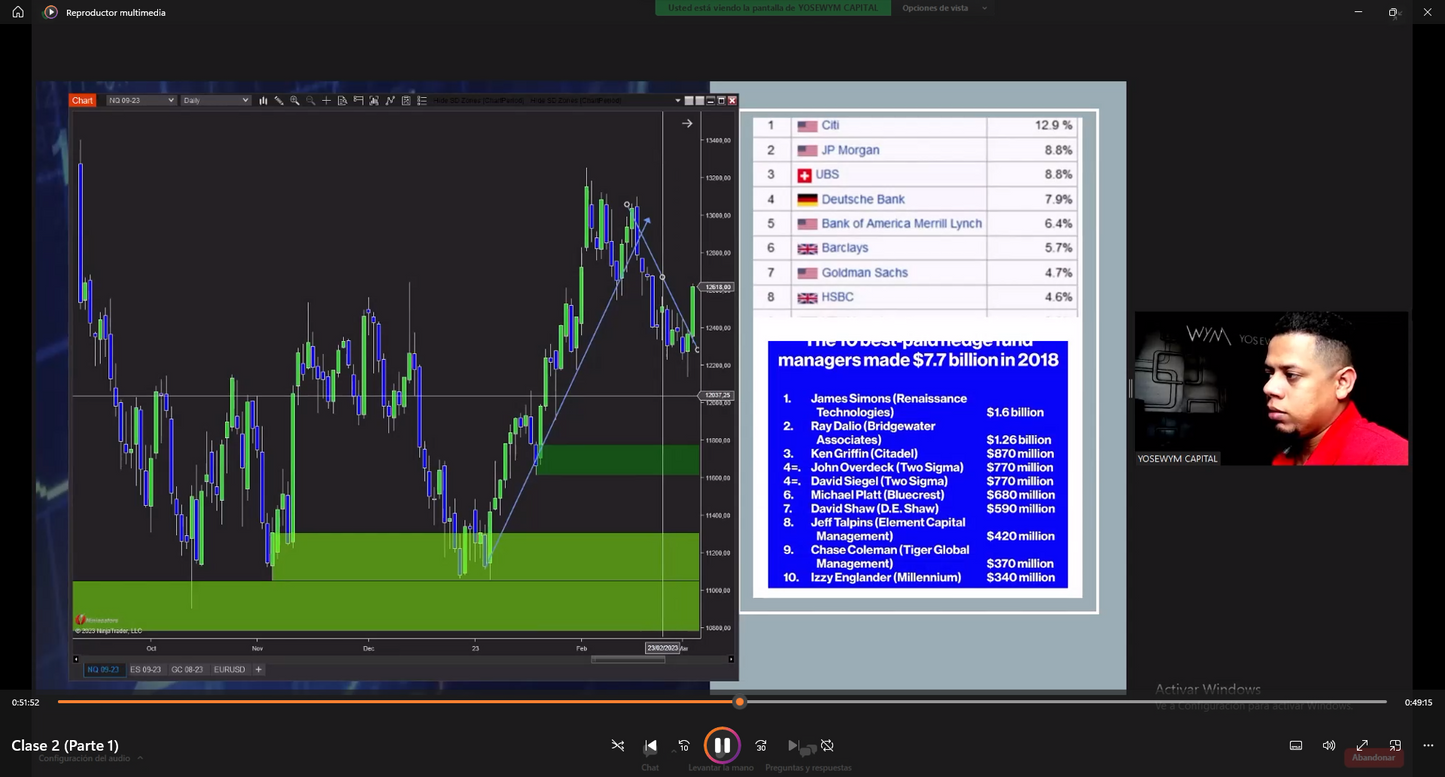Open the NQ 09-23 instrument dropdown
The height and width of the screenshot is (777, 1445).
coord(141,100)
